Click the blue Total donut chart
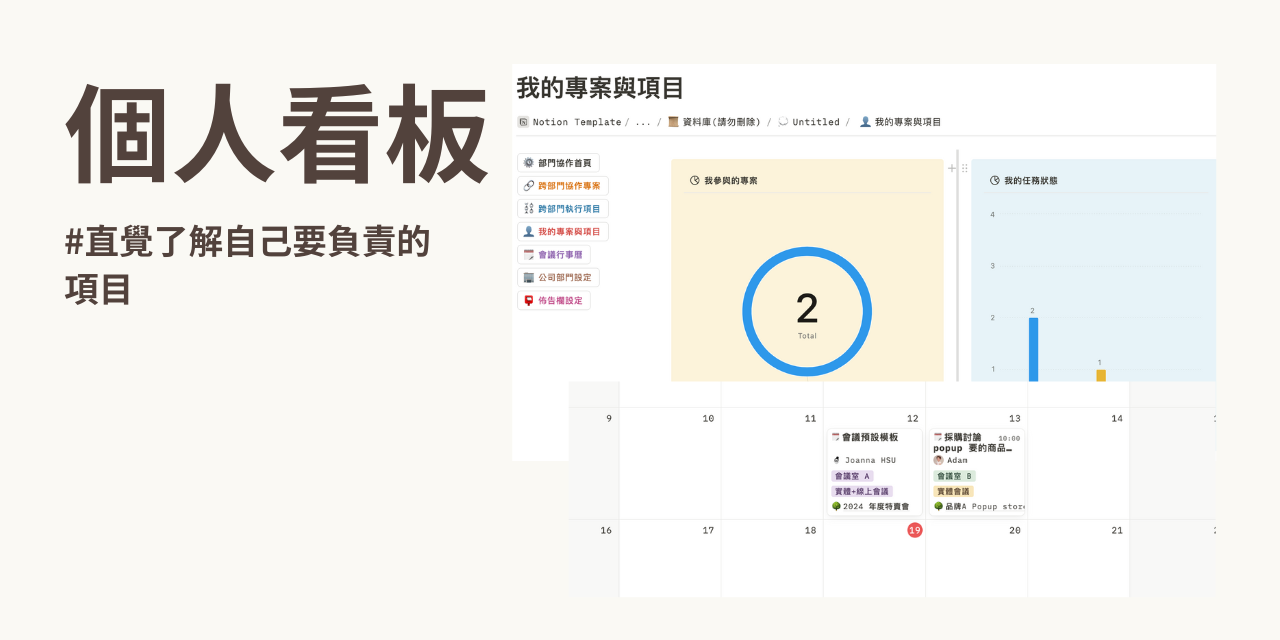Viewport: 1280px width, 640px height. tap(806, 311)
